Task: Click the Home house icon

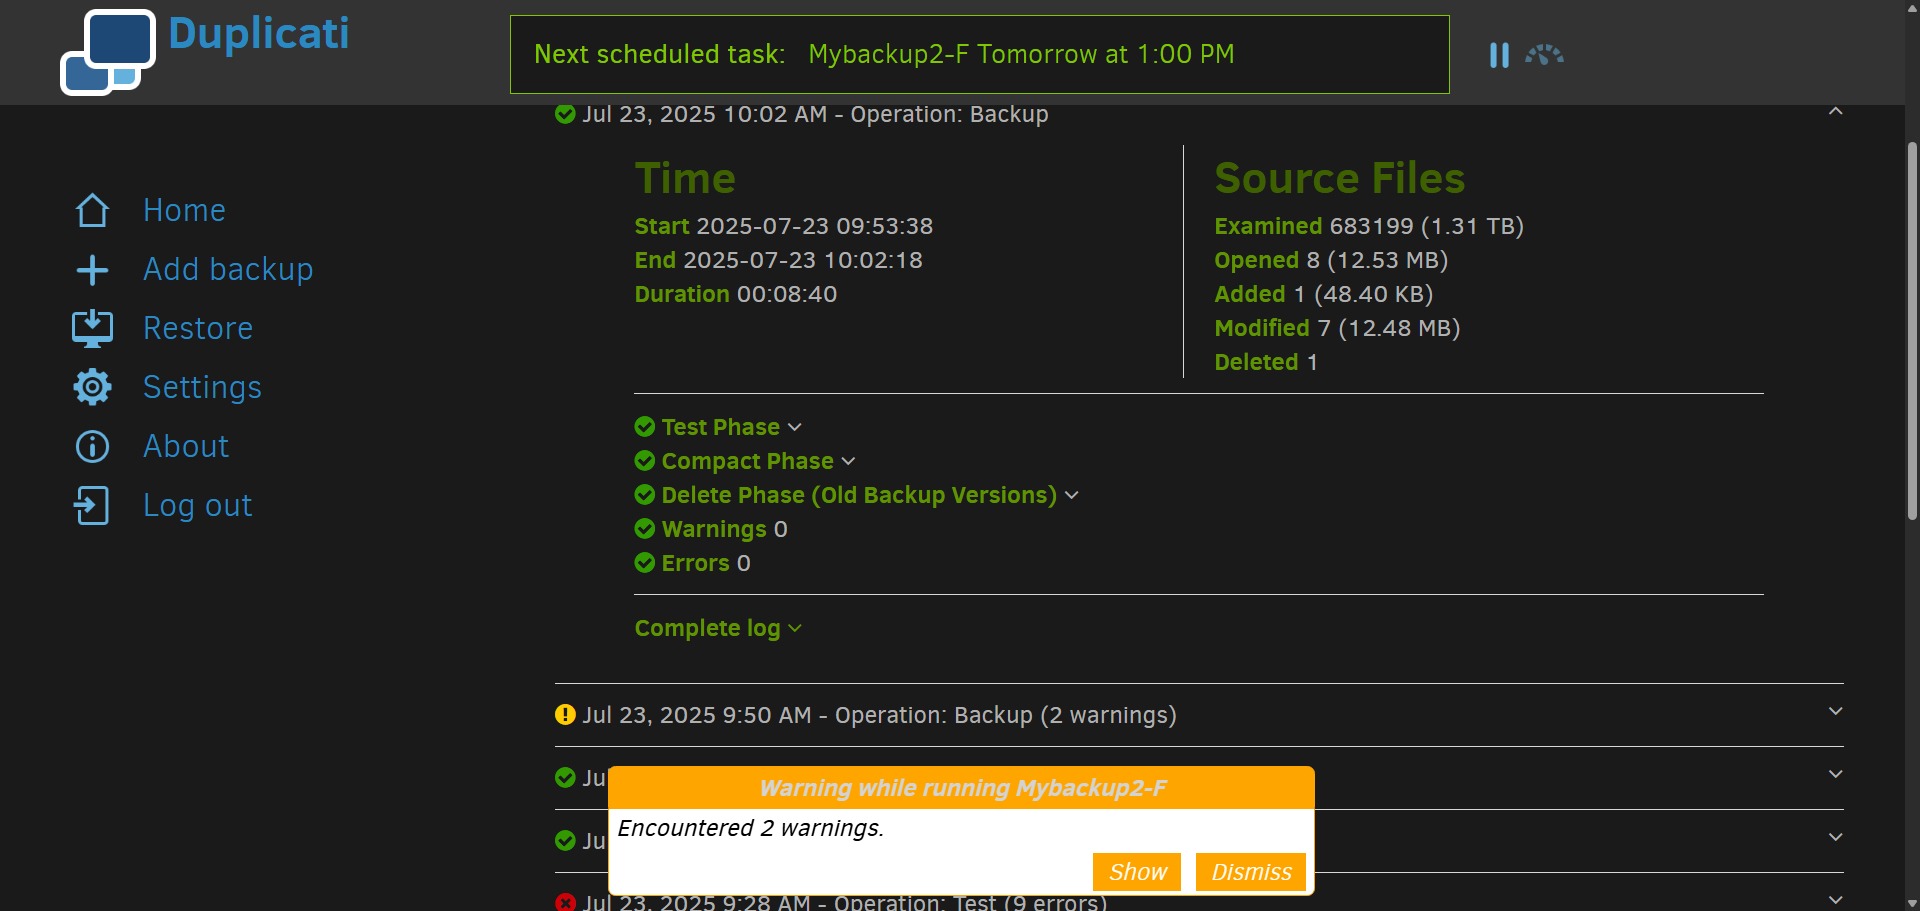Action: coord(93,210)
